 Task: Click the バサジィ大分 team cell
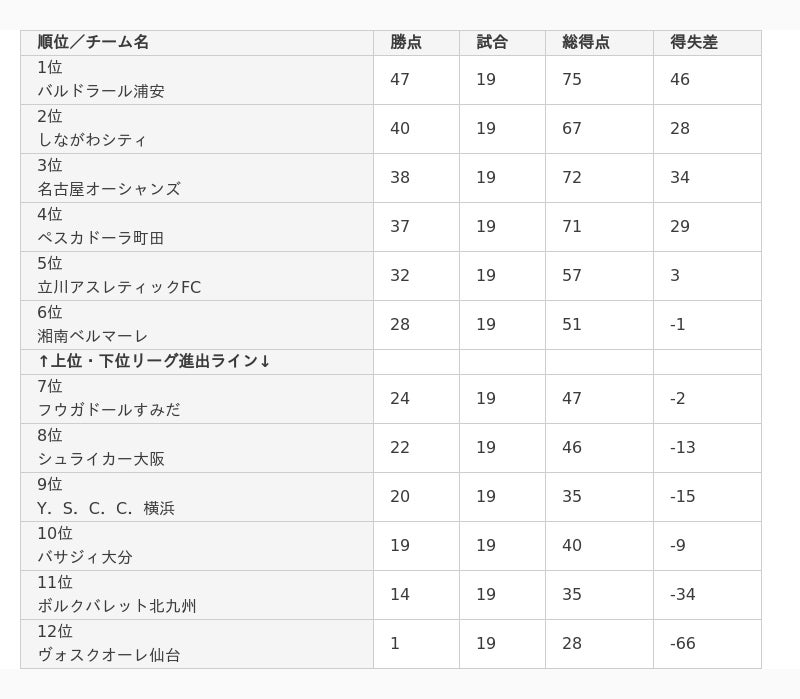point(197,546)
